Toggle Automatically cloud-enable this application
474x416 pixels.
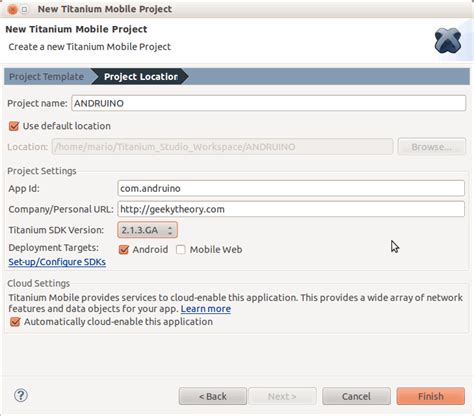pyautogui.click(x=15, y=322)
